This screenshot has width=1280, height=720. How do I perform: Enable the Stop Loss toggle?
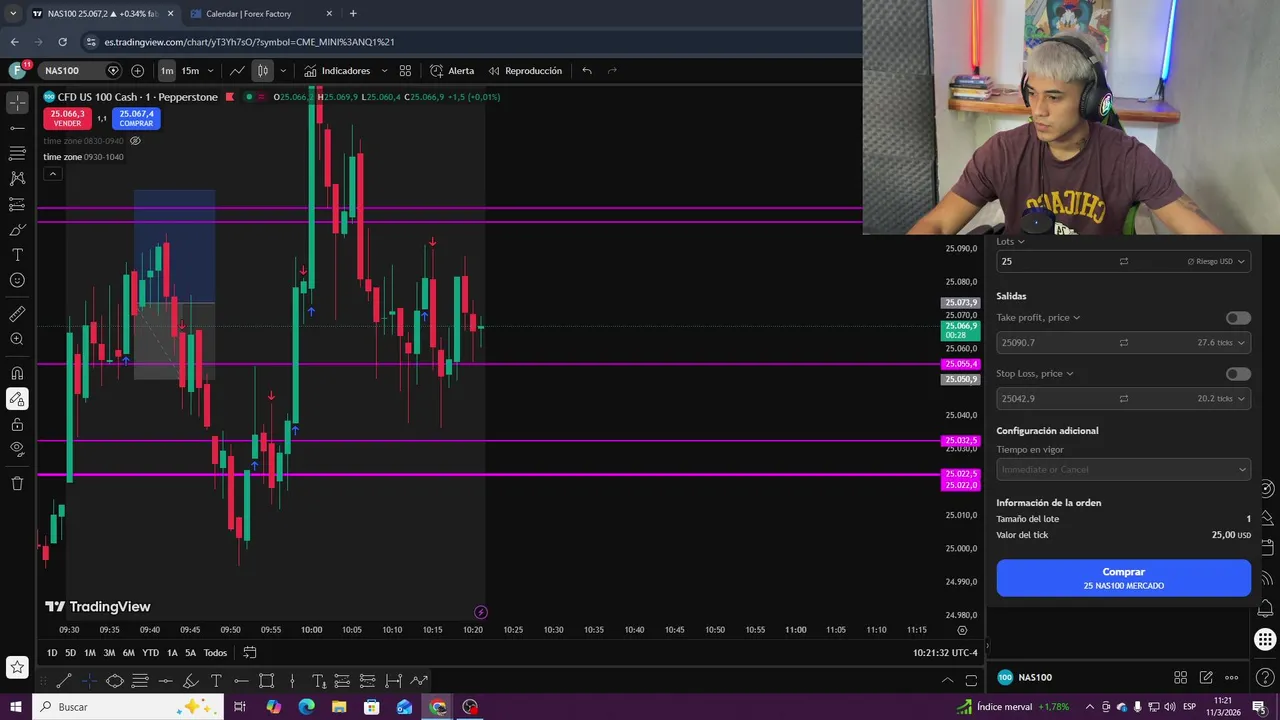tap(1238, 374)
